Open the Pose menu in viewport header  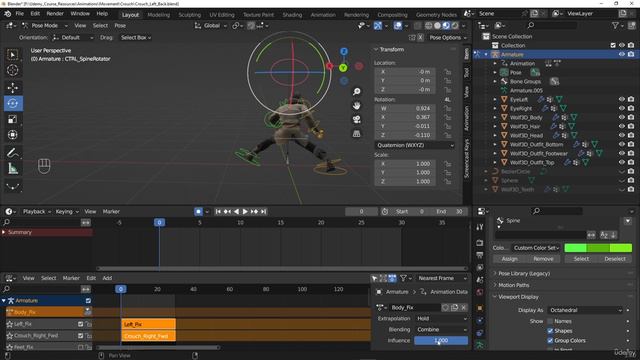pyautogui.click(x=120, y=25)
